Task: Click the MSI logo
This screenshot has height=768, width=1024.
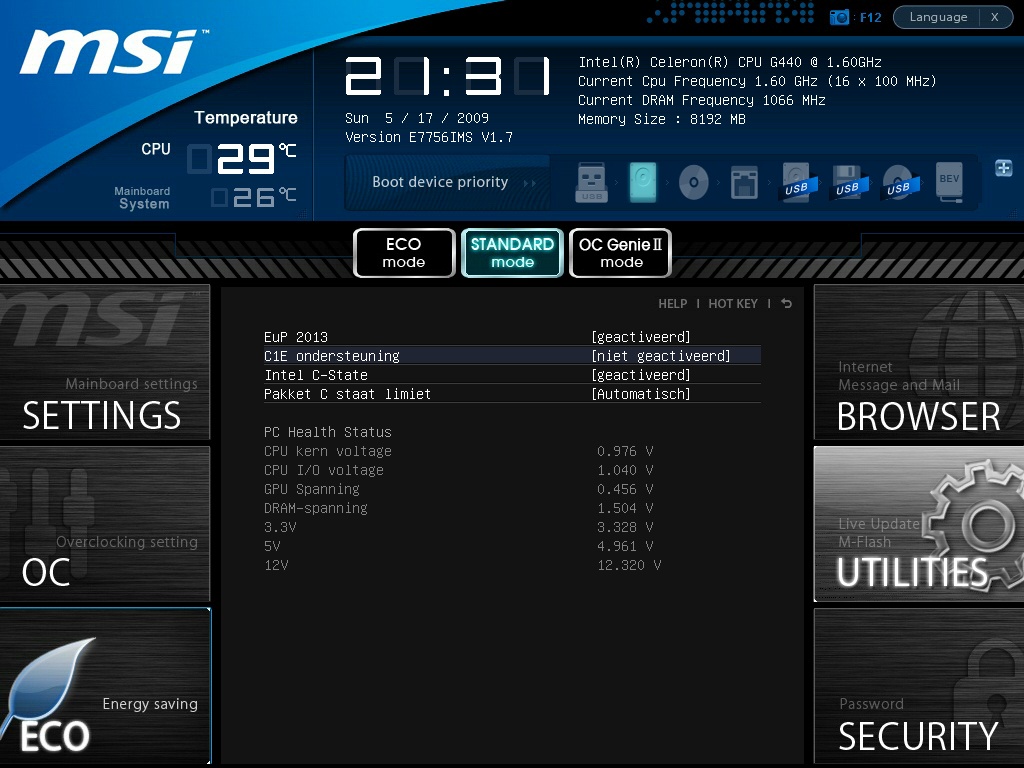Action: (x=114, y=52)
